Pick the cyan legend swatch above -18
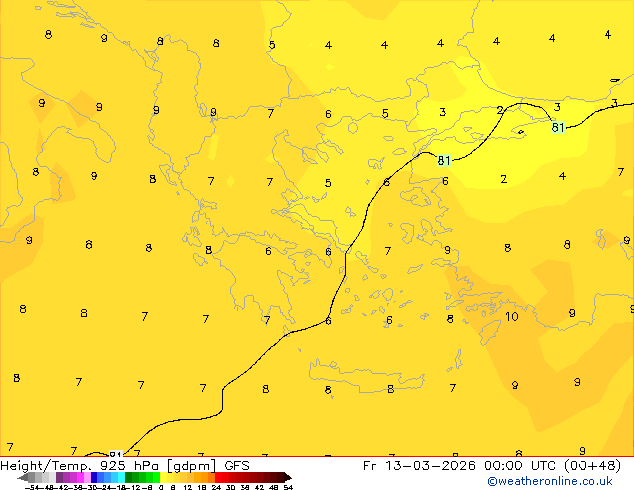634x490 pixels. [x=121, y=477]
